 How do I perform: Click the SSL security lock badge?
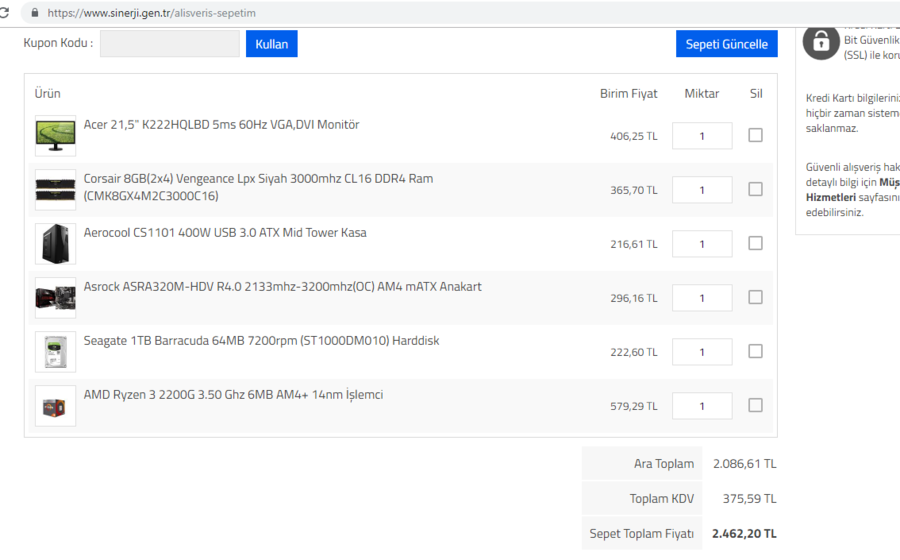[x=821, y=42]
